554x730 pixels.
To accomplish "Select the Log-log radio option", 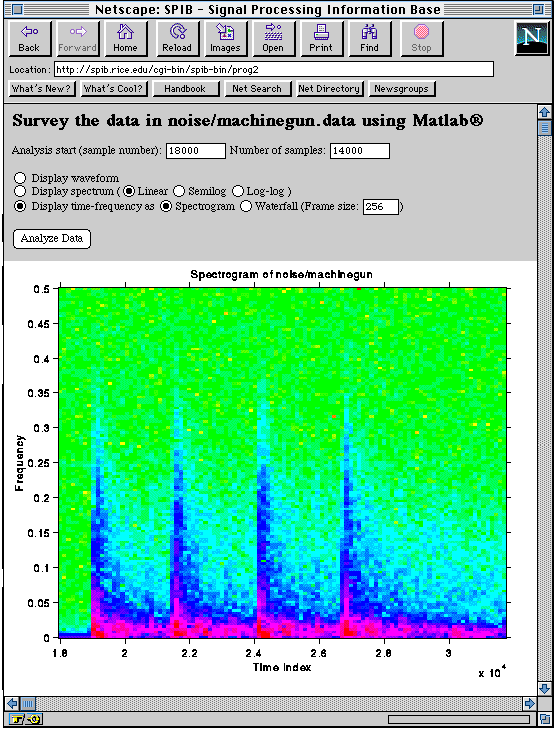I will point(237,191).
